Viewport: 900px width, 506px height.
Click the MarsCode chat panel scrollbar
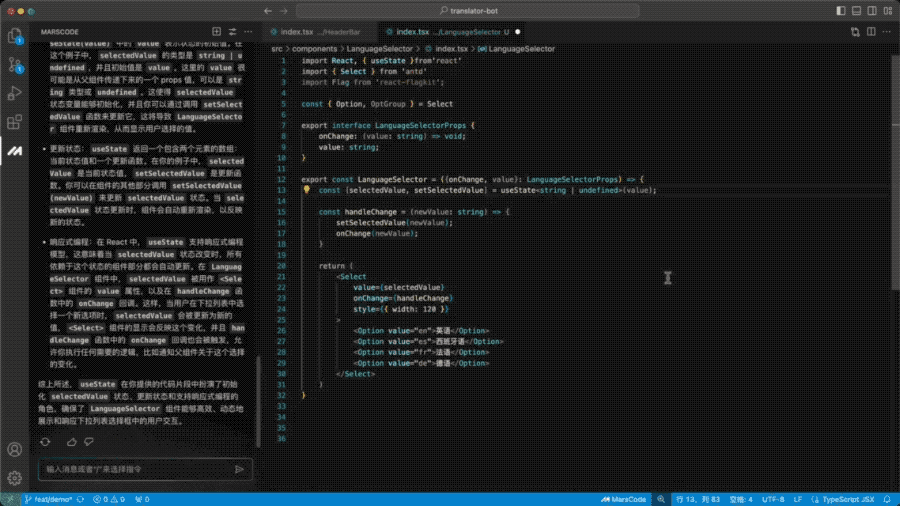point(258,402)
